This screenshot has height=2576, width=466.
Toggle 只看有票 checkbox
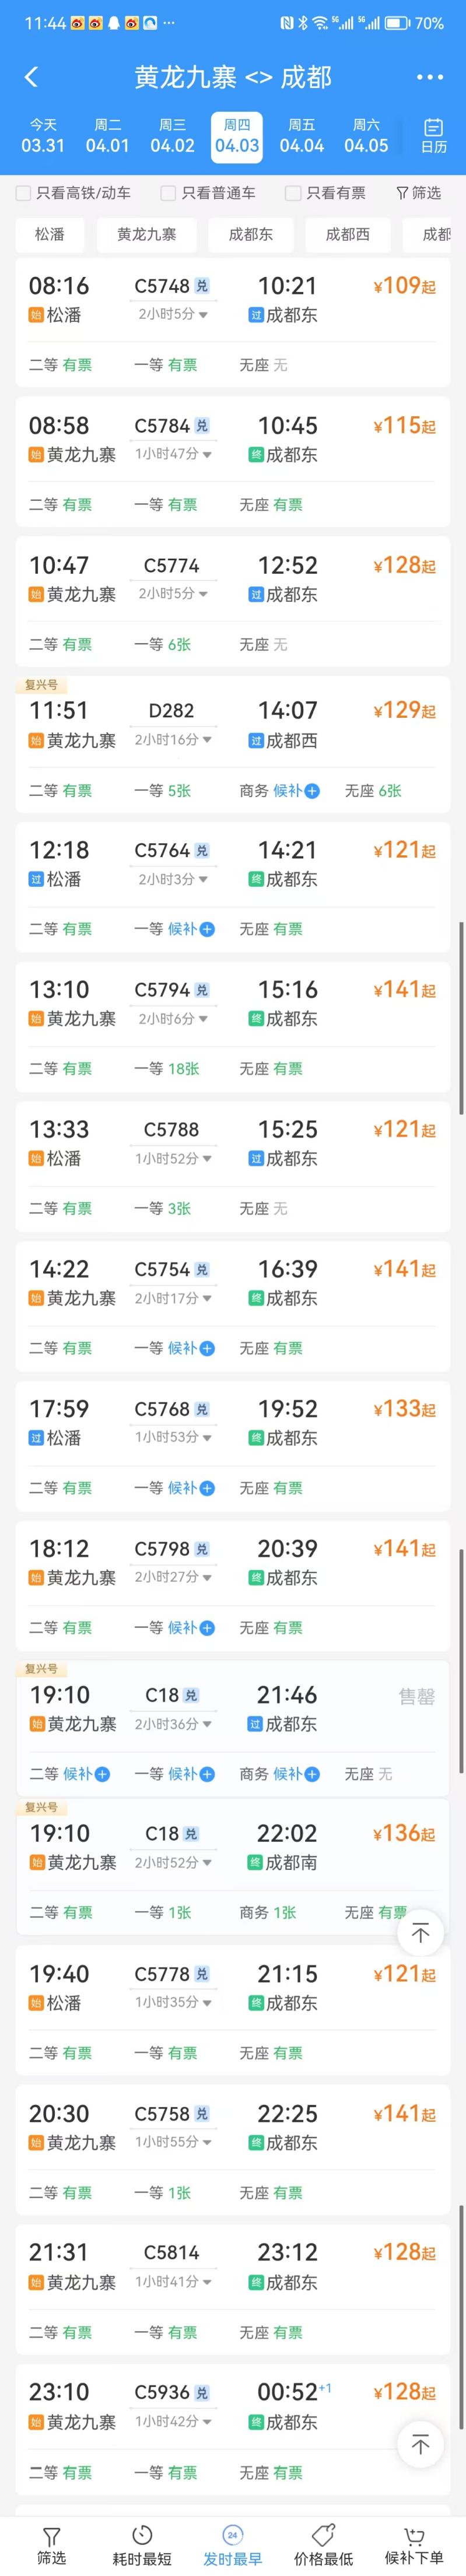(x=293, y=193)
